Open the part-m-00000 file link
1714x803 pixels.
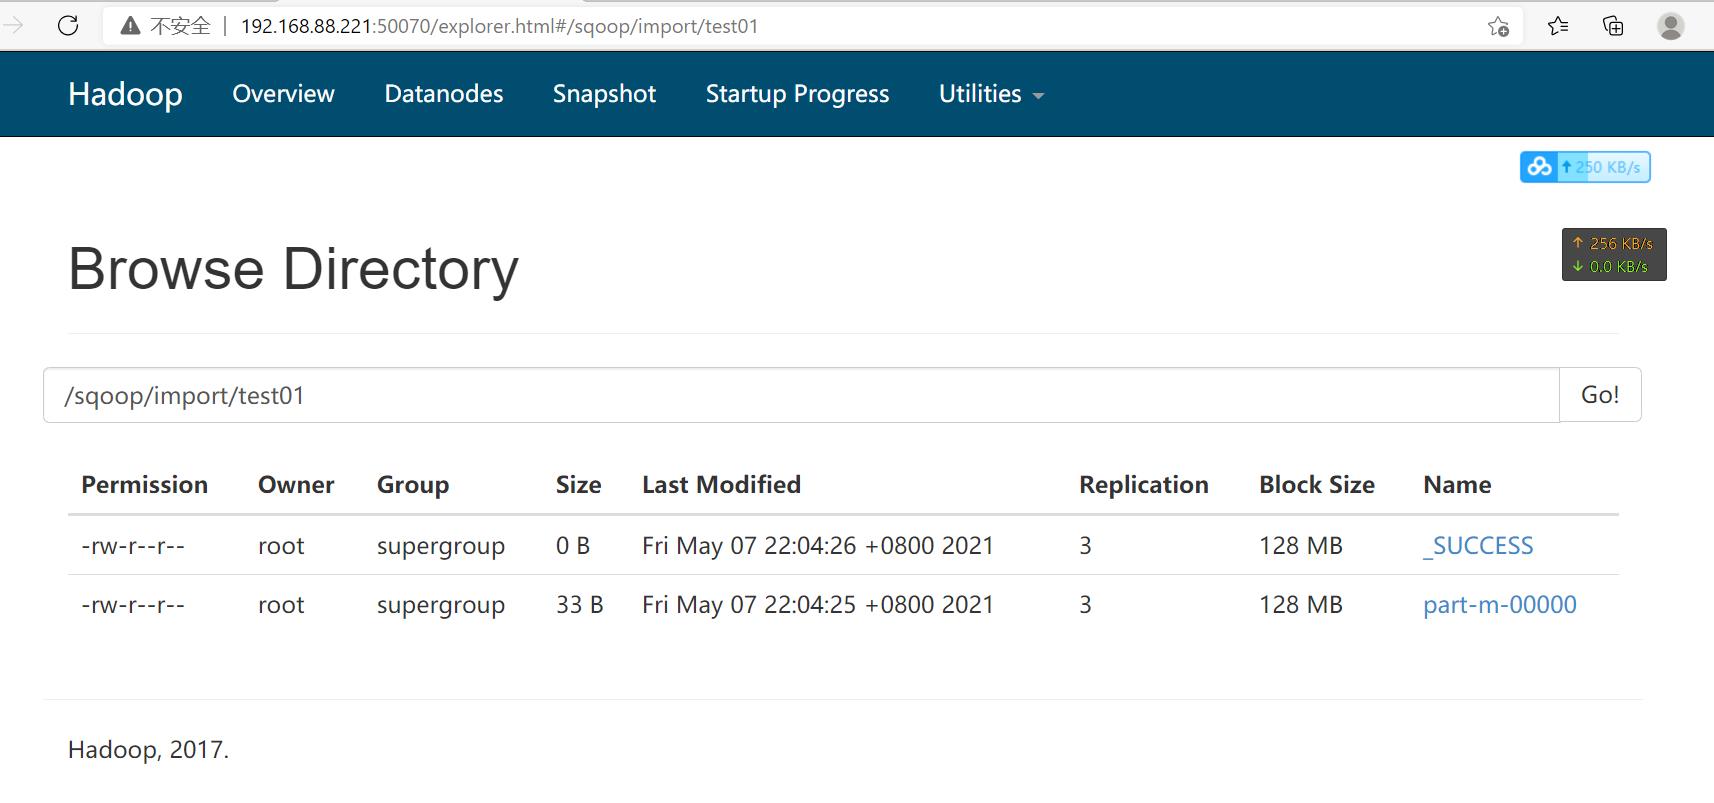point(1500,605)
